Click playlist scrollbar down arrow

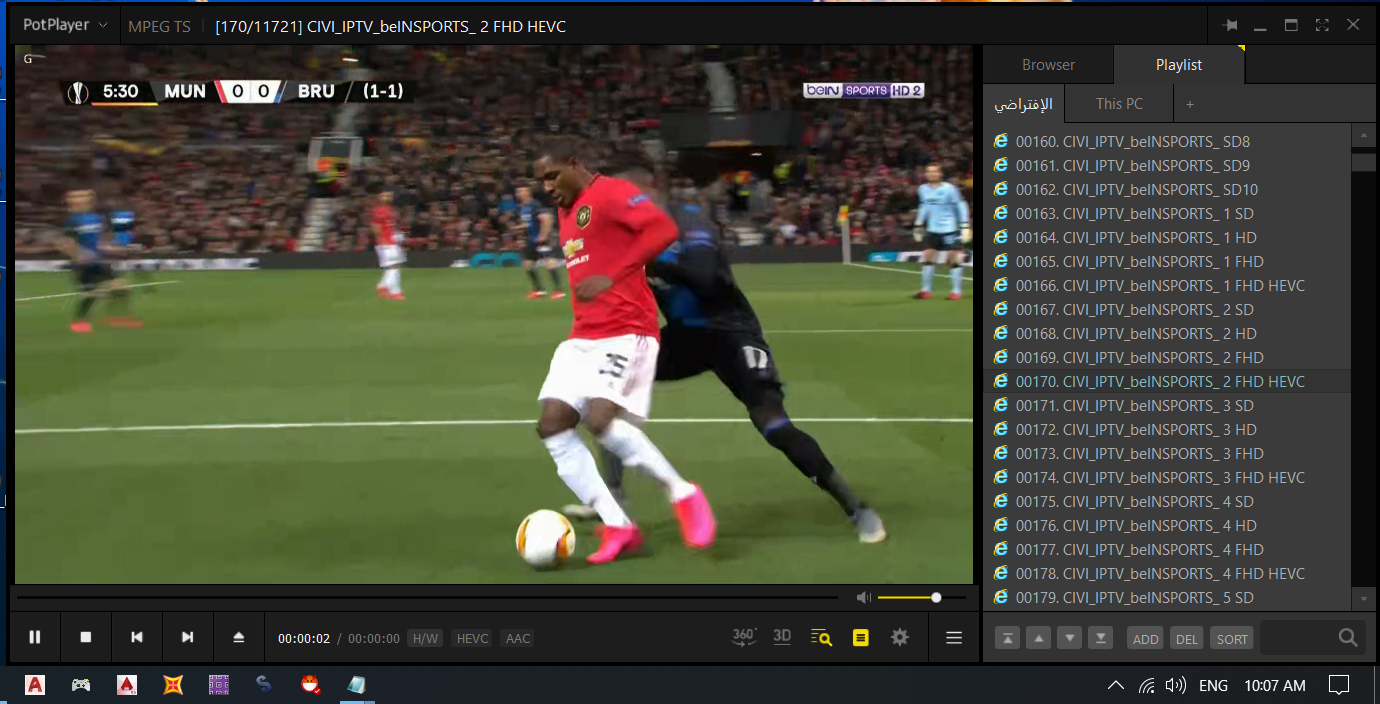click(1363, 599)
